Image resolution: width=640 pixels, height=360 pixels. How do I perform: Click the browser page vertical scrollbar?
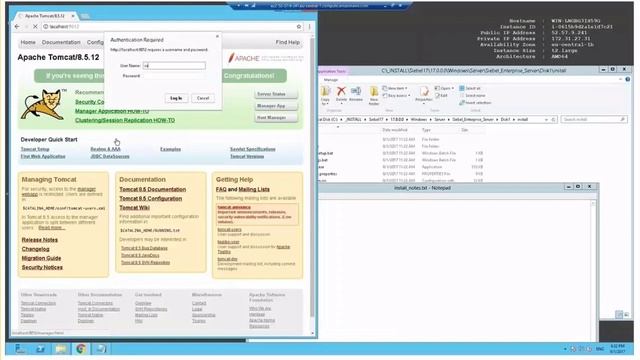point(313,176)
